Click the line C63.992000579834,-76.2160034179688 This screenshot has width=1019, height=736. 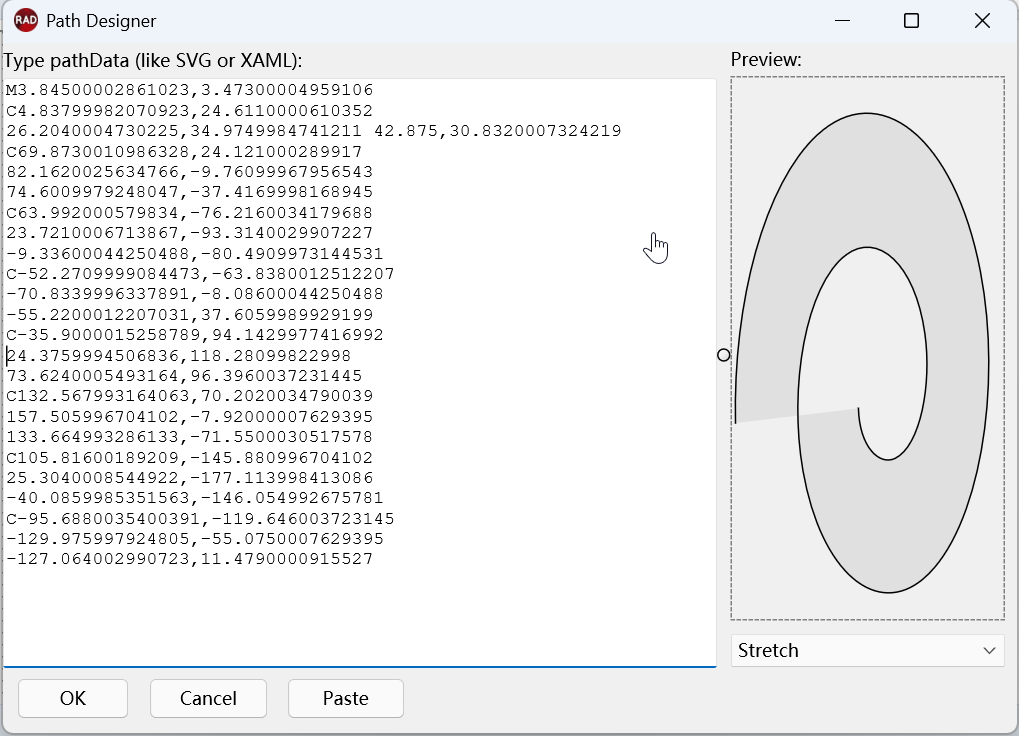pos(190,212)
